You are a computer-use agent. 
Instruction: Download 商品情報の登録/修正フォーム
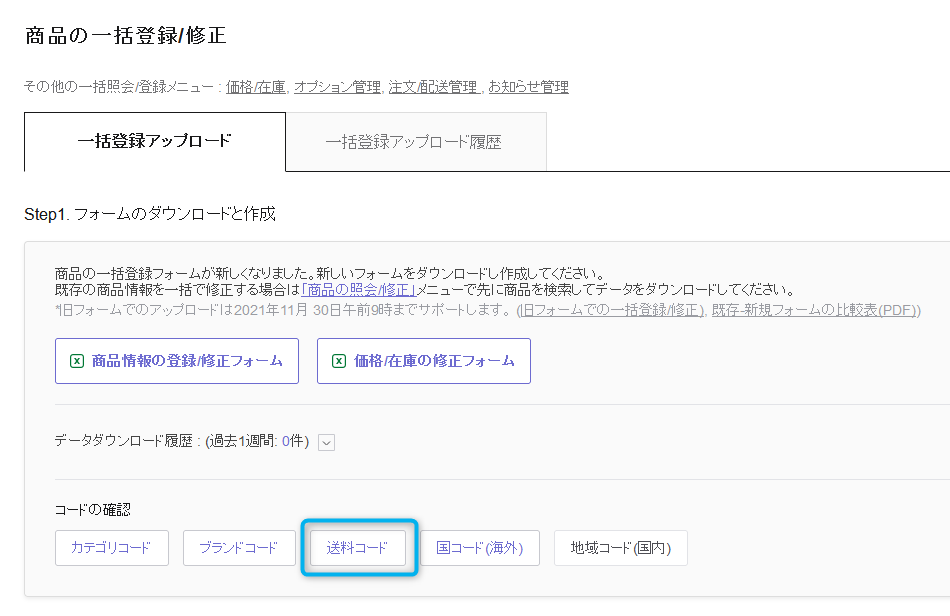coord(177,361)
